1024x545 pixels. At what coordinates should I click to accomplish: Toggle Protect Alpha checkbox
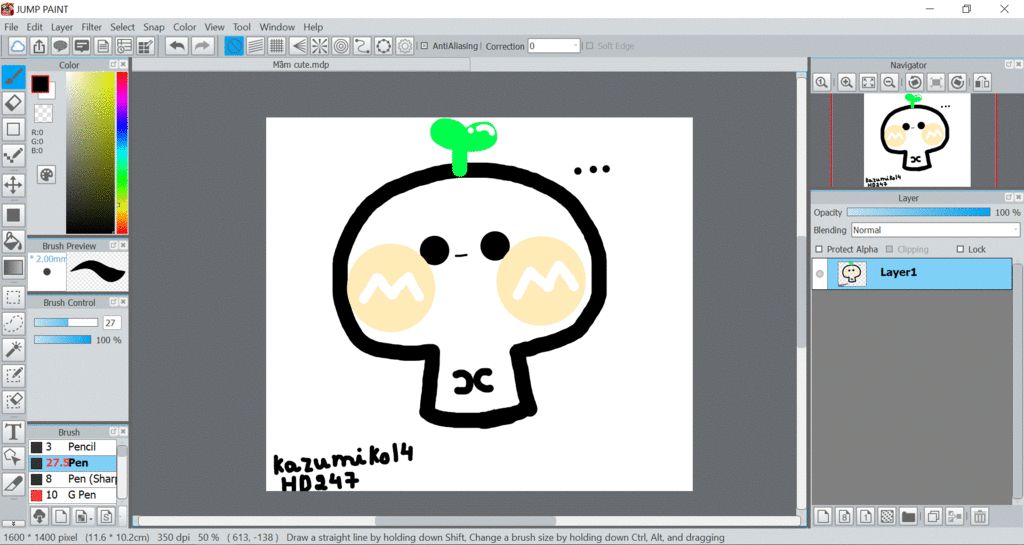819,249
